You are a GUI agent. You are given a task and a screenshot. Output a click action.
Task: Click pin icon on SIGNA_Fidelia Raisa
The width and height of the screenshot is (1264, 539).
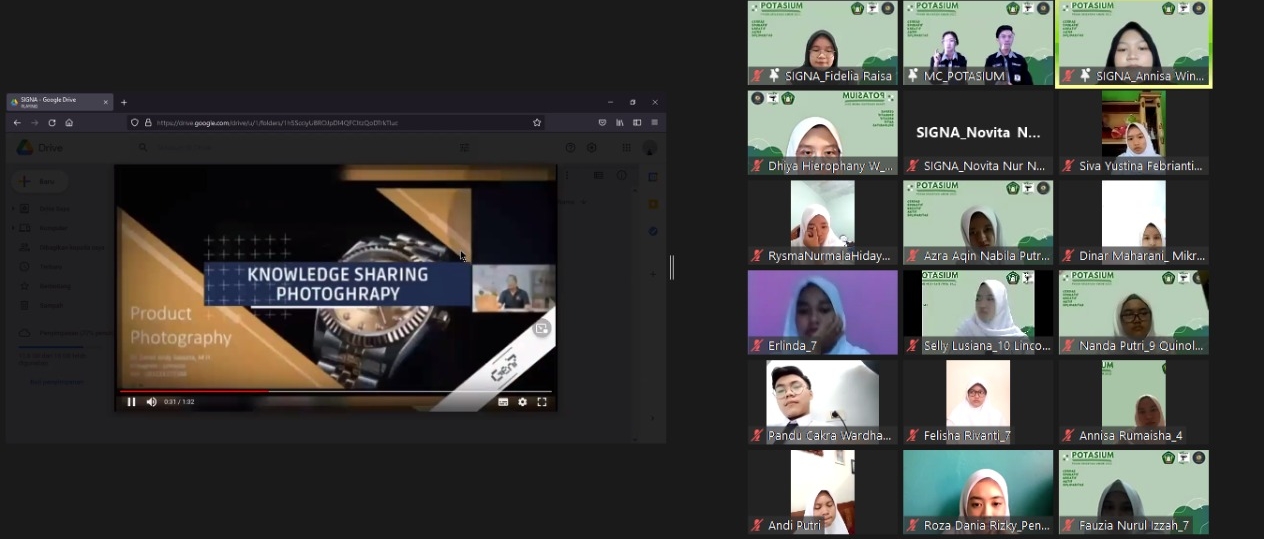[x=773, y=76]
